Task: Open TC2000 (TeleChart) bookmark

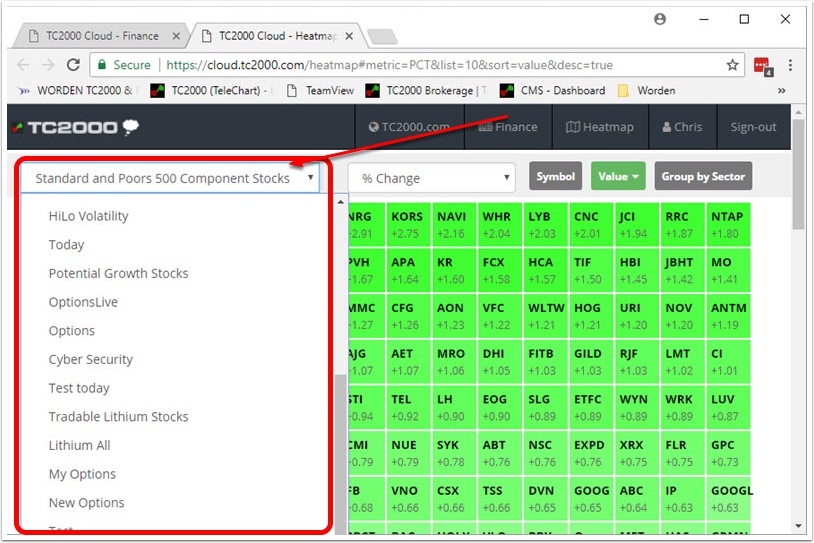Action: (210, 90)
